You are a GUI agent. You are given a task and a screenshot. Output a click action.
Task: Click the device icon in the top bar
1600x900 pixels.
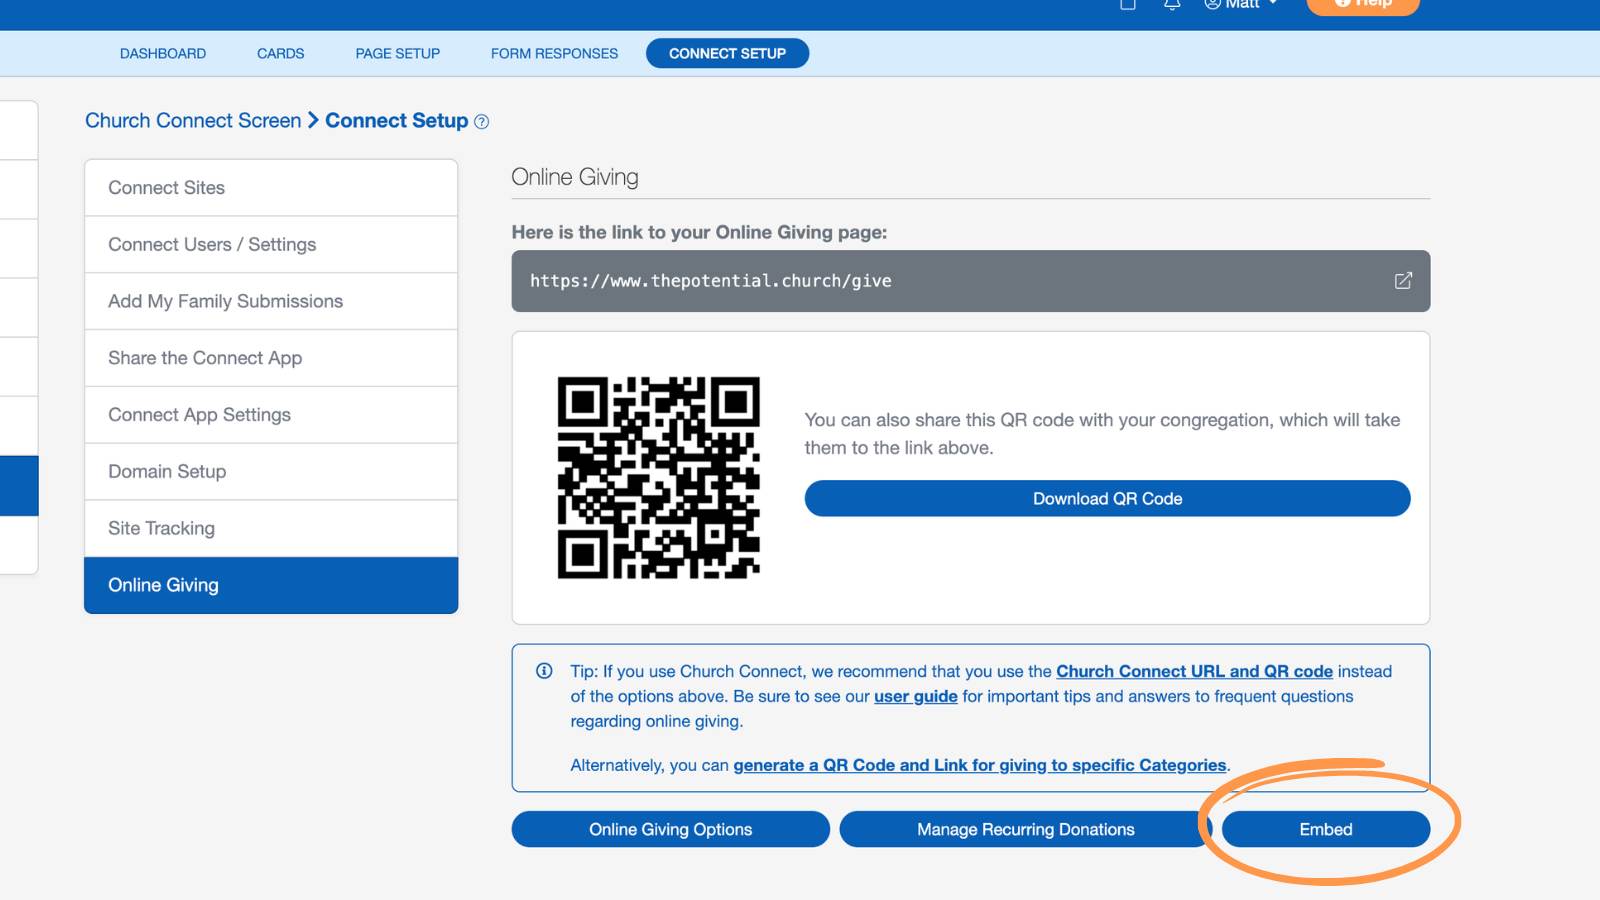point(1128,4)
